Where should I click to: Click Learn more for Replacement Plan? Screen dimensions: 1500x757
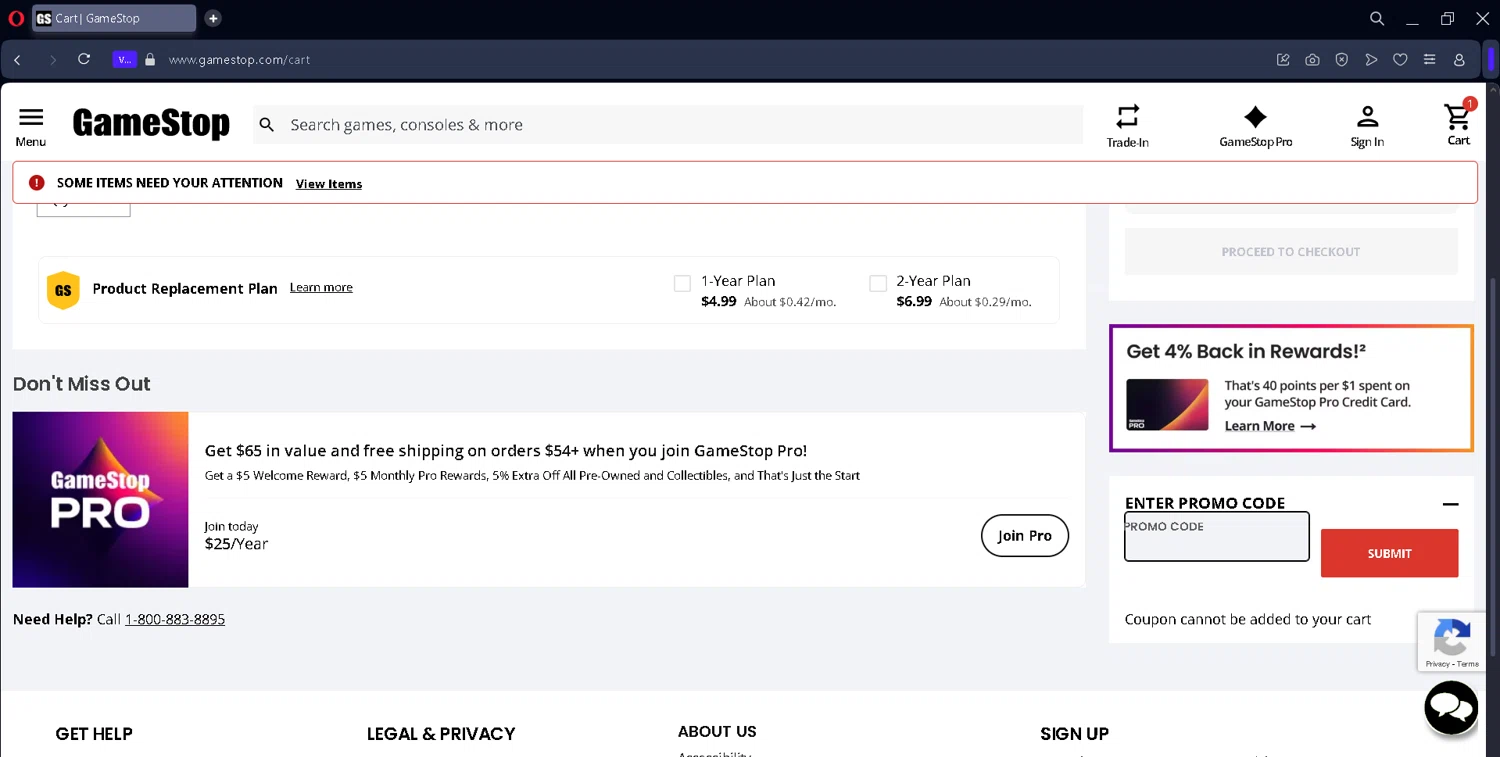pos(321,287)
